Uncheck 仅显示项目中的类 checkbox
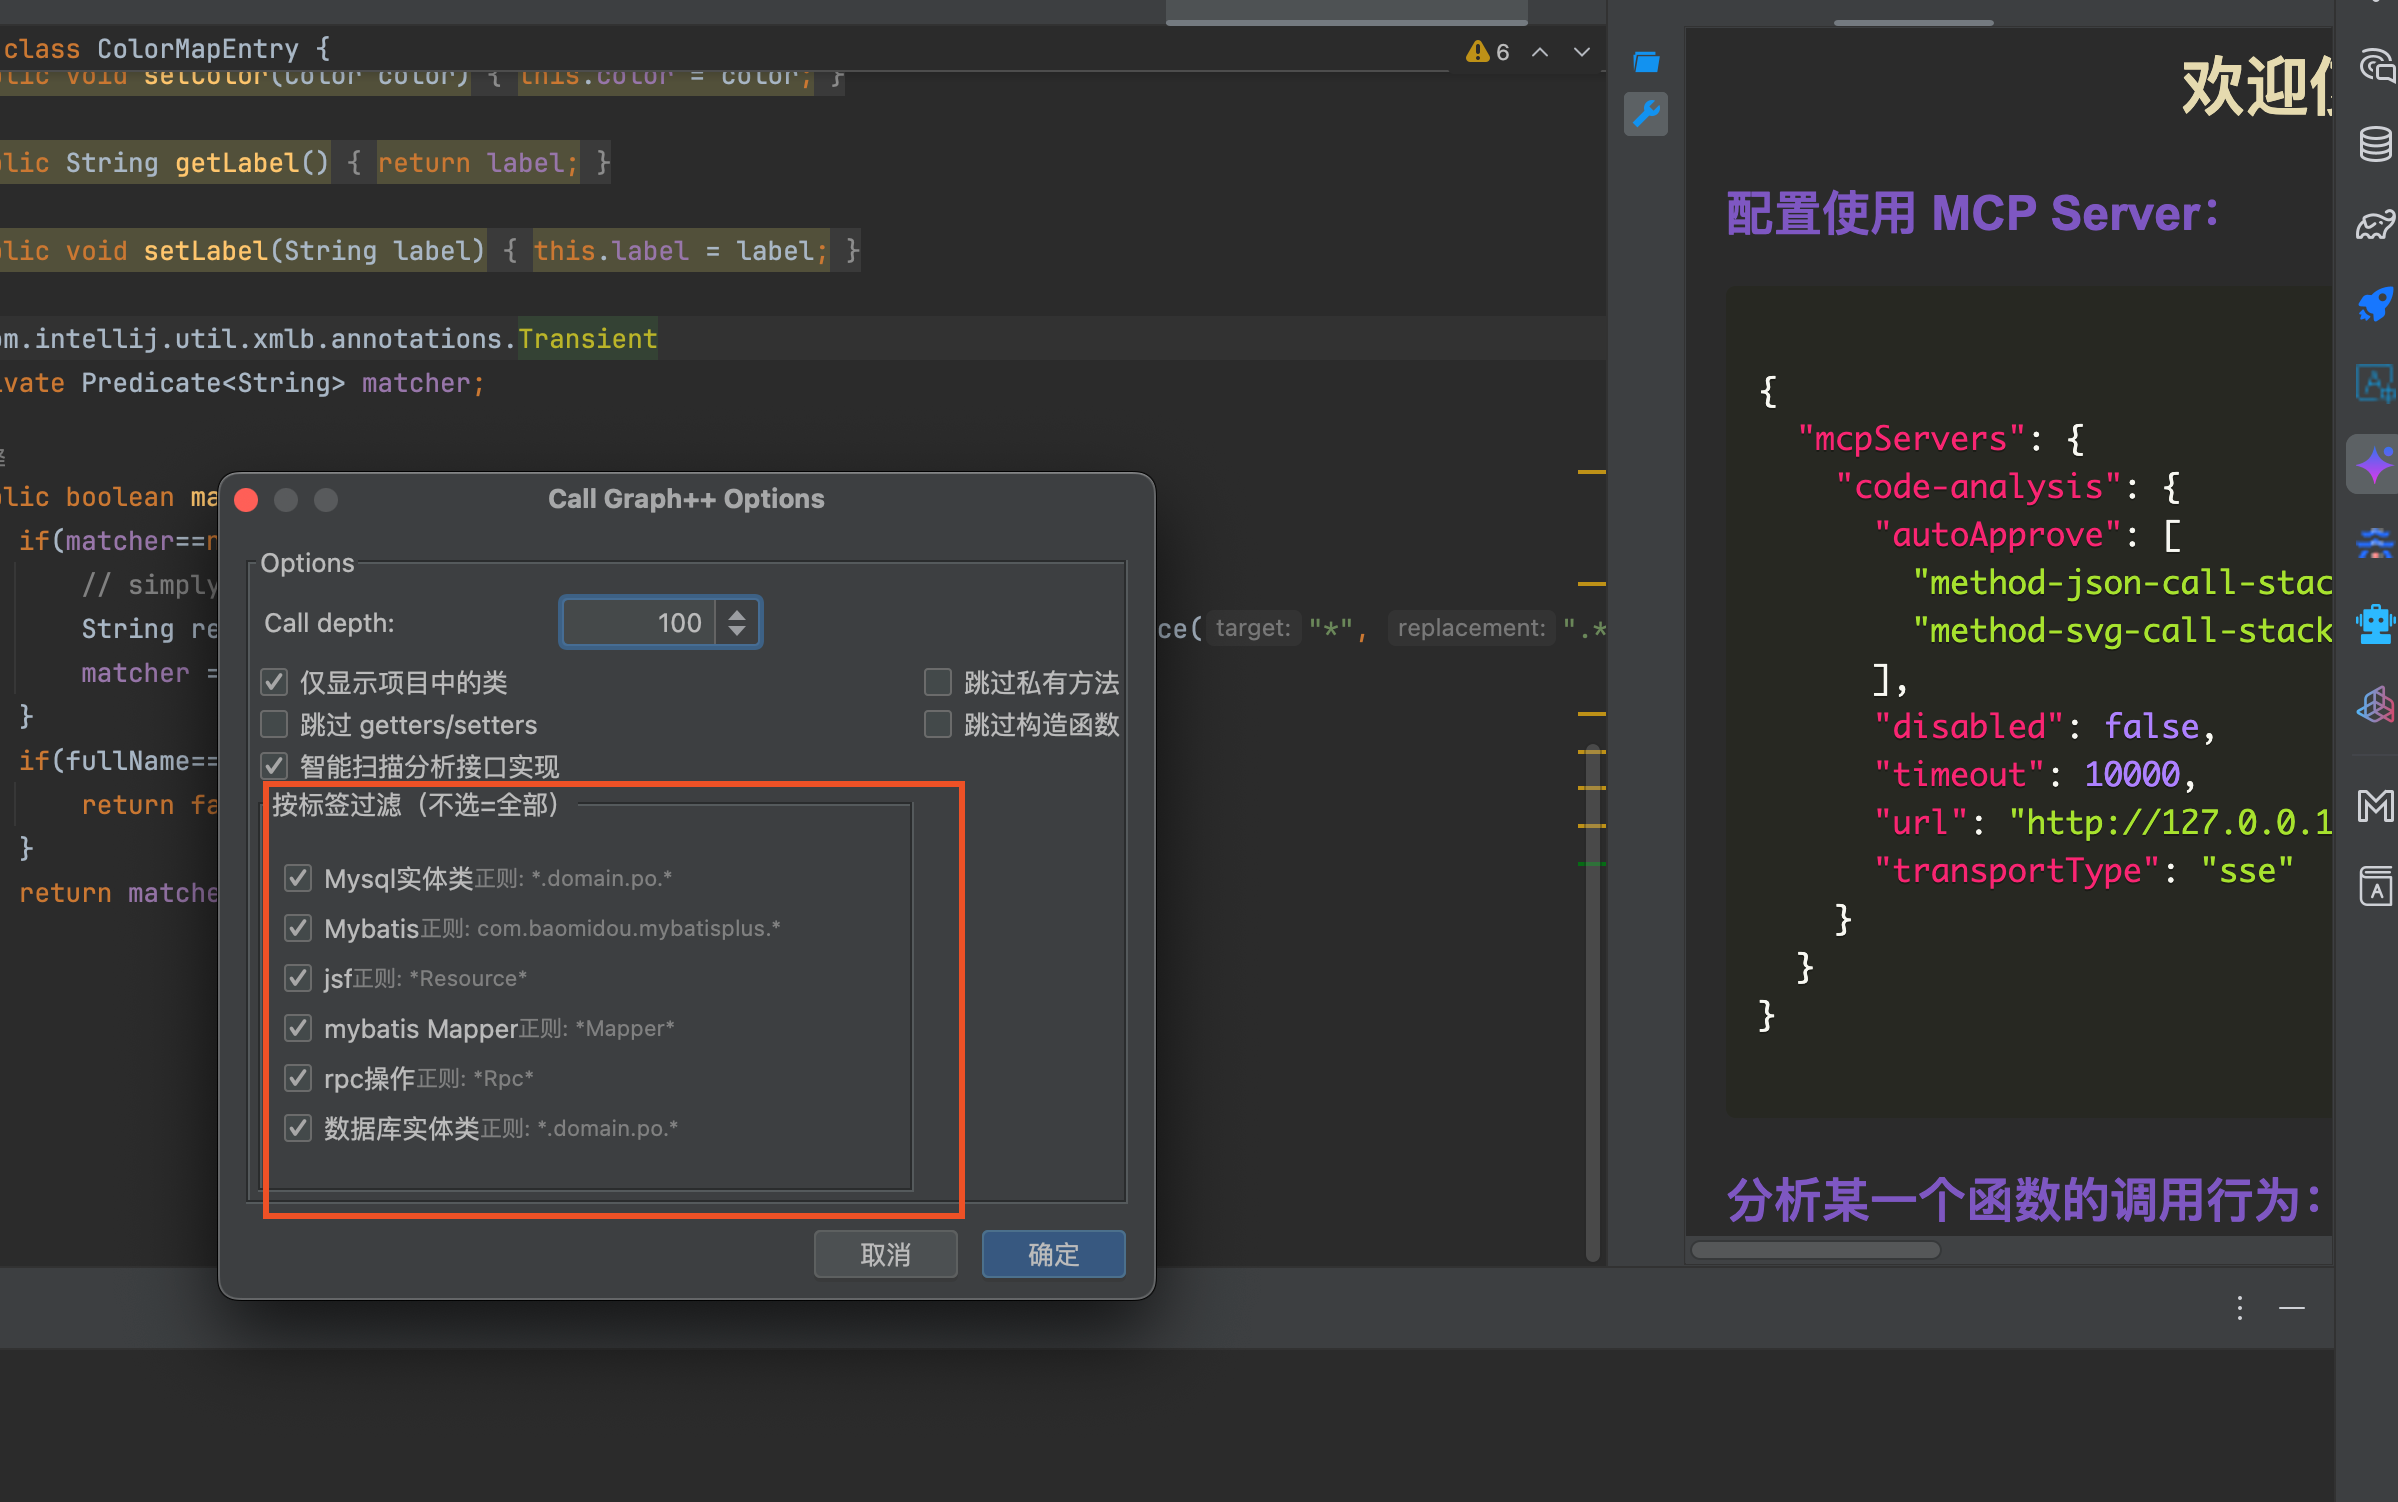The height and width of the screenshot is (1502, 2398). [x=274, y=682]
